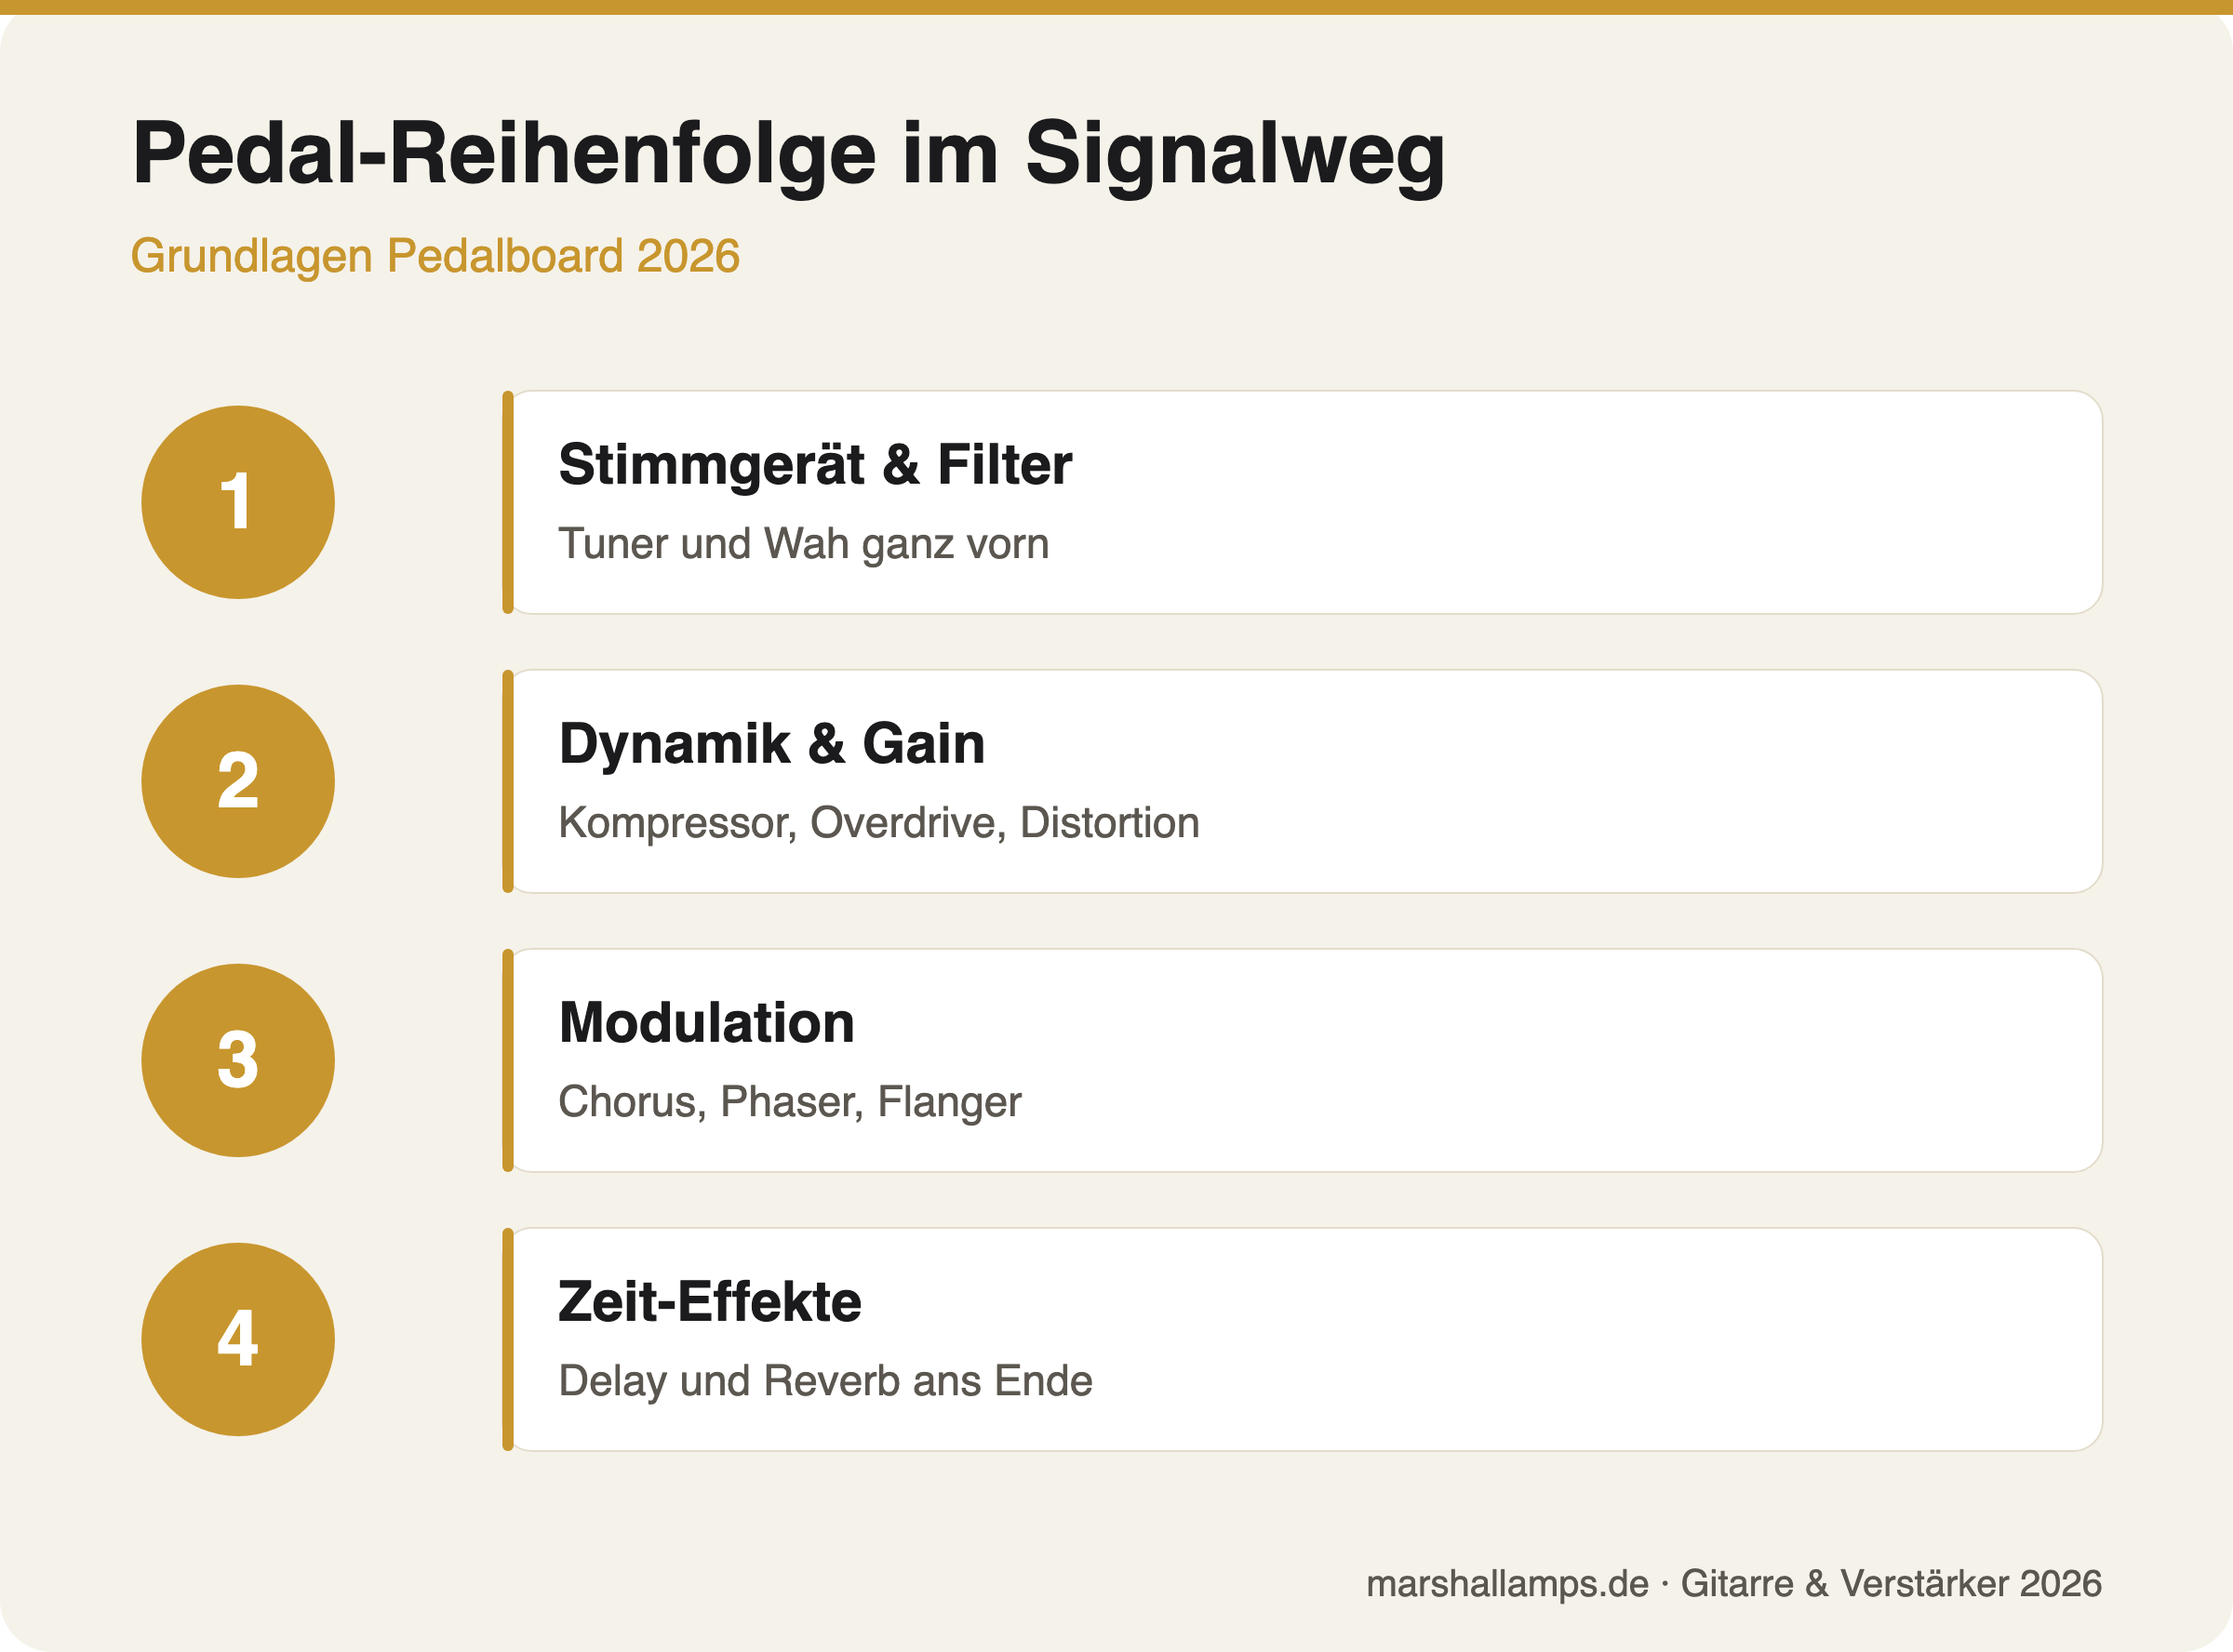Click 'Kompressor, Overdrive, Distortion' description
The image size is (2233, 1652).
point(879,823)
